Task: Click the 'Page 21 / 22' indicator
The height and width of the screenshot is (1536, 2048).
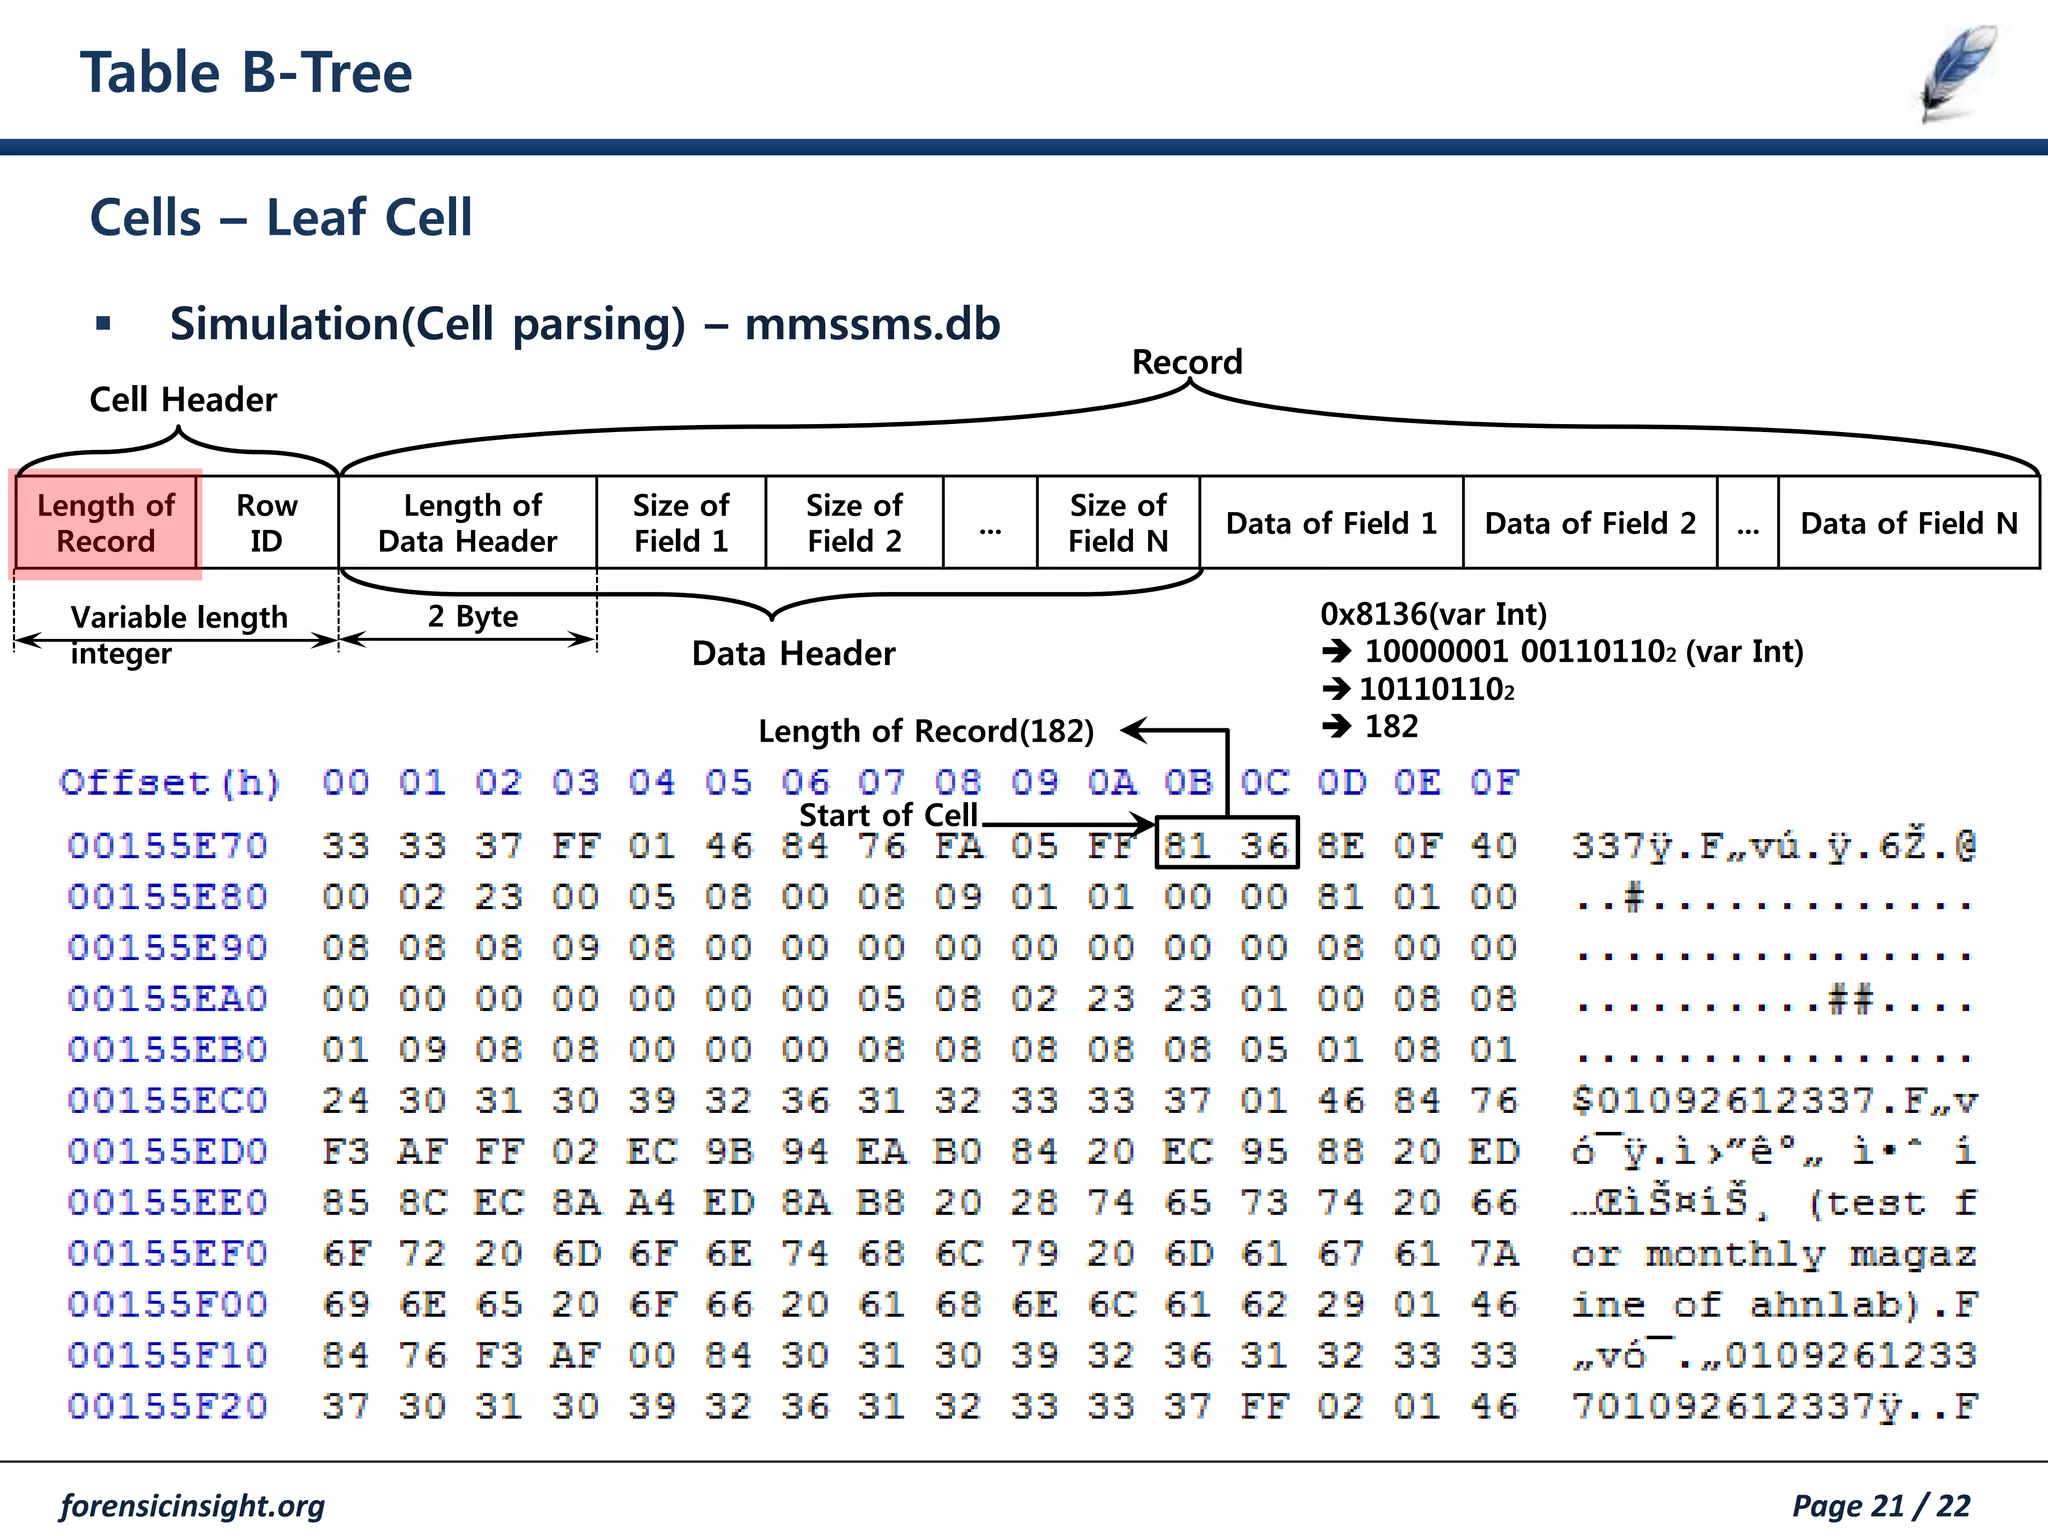Action: tap(1881, 1506)
